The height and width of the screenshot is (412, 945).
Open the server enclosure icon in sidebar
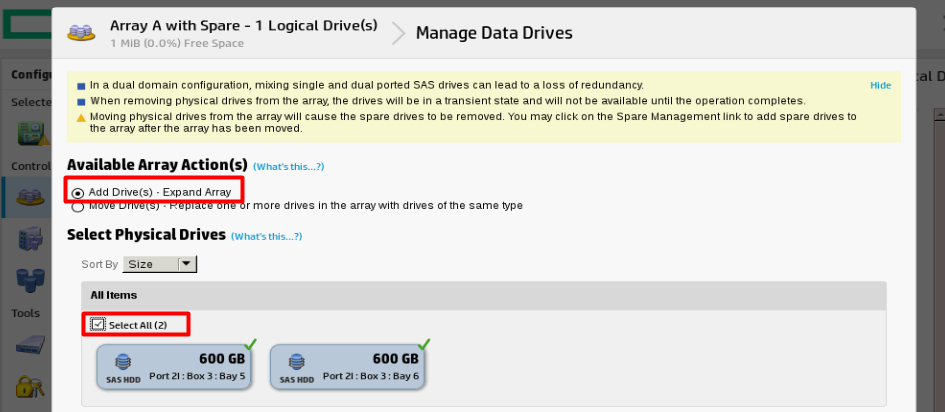coord(30,239)
